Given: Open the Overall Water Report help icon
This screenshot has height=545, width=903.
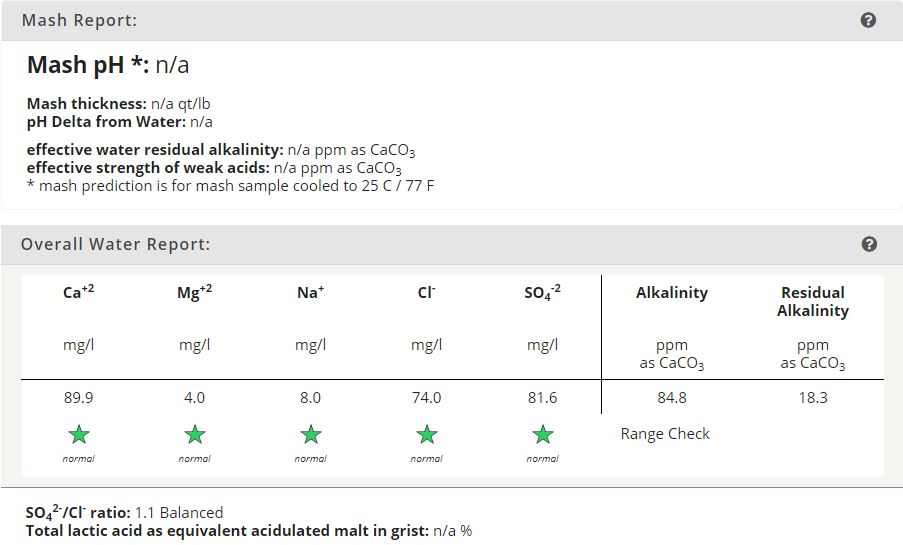Looking at the screenshot, I should [x=868, y=244].
